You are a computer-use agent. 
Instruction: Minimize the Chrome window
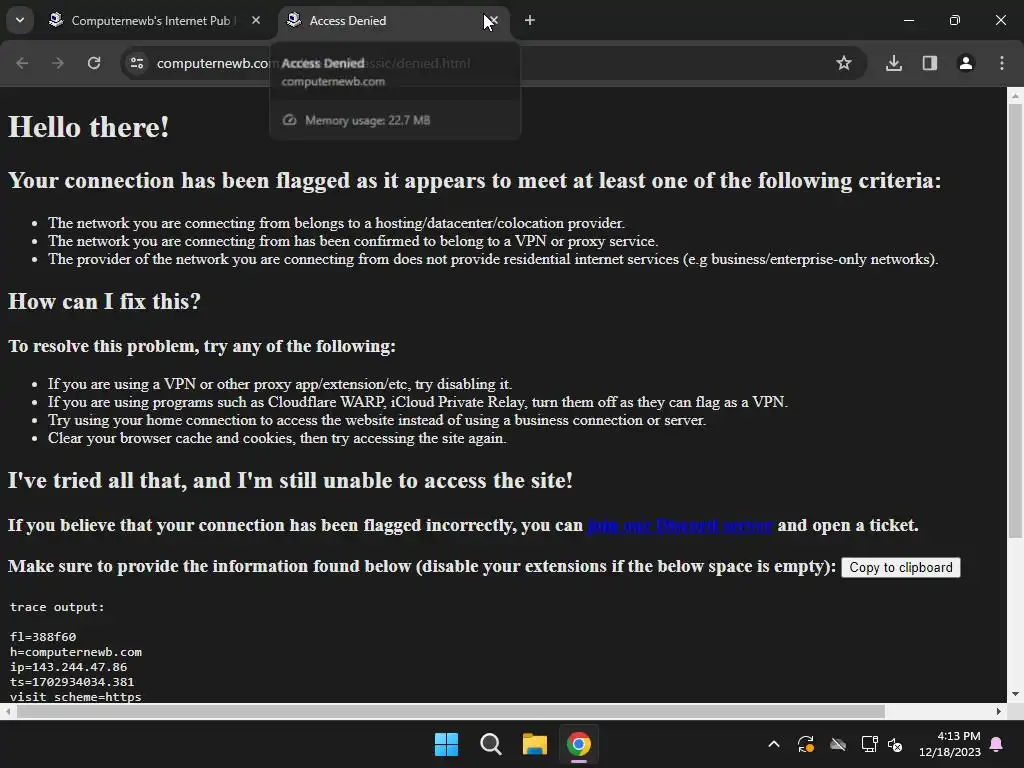[908, 20]
